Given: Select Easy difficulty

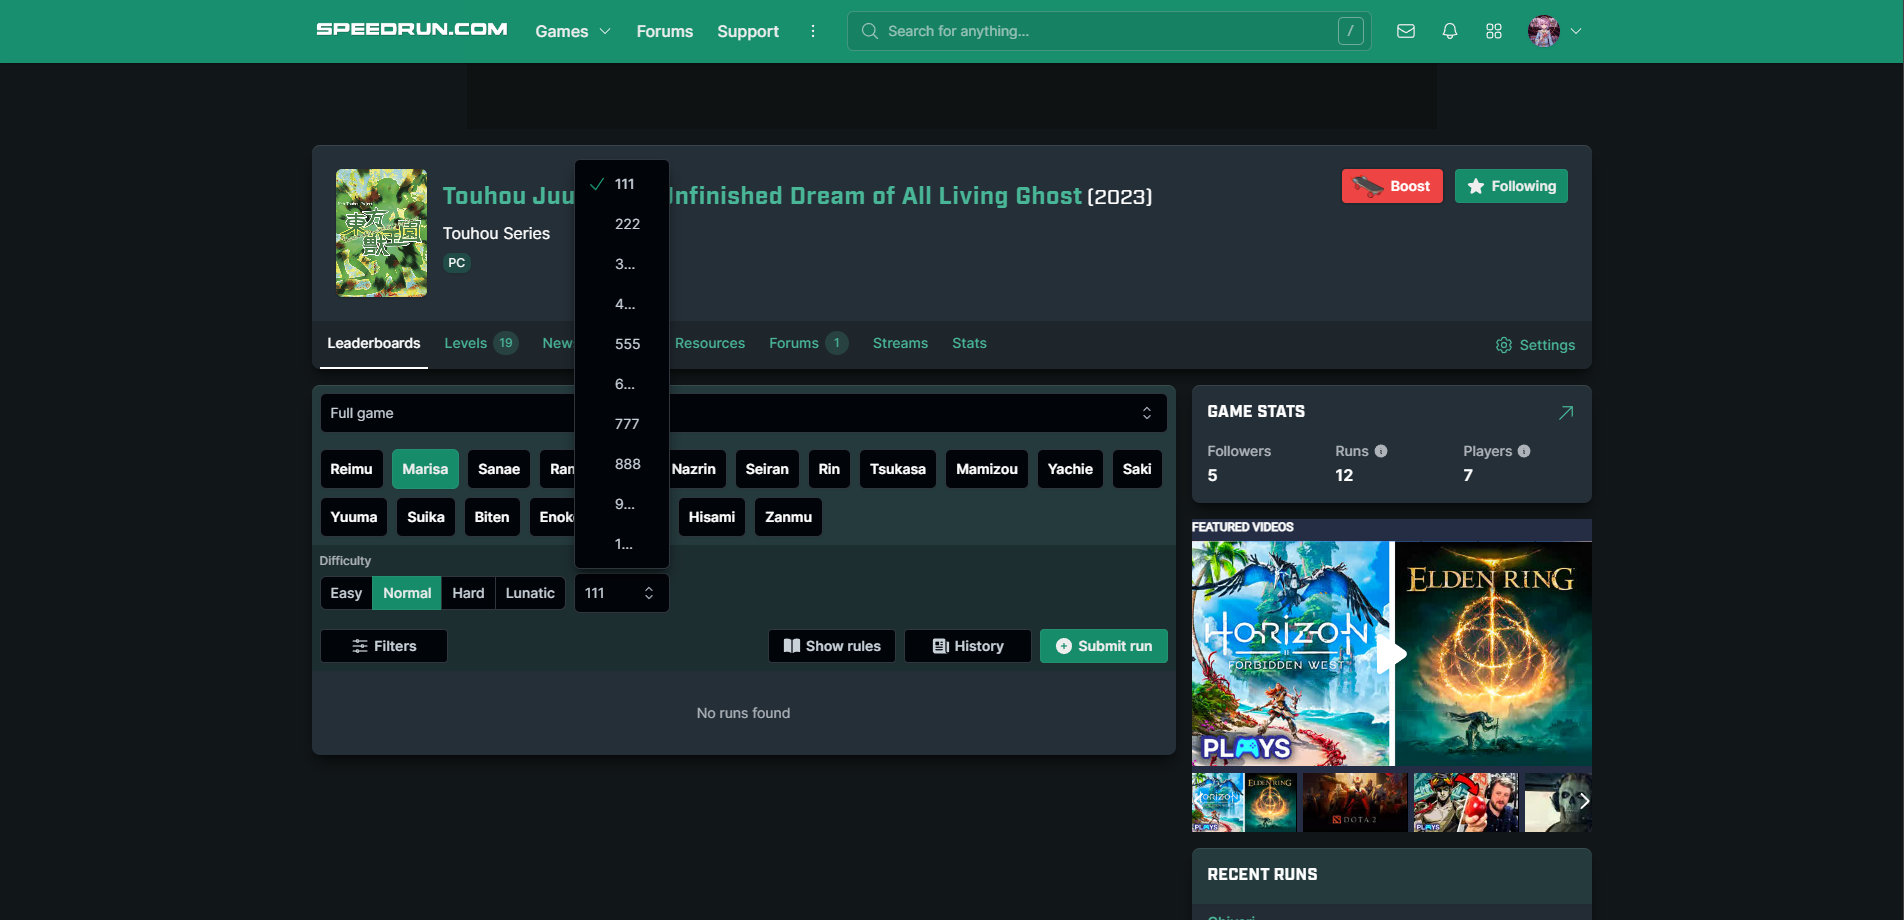Looking at the screenshot, I should (346, 593).
